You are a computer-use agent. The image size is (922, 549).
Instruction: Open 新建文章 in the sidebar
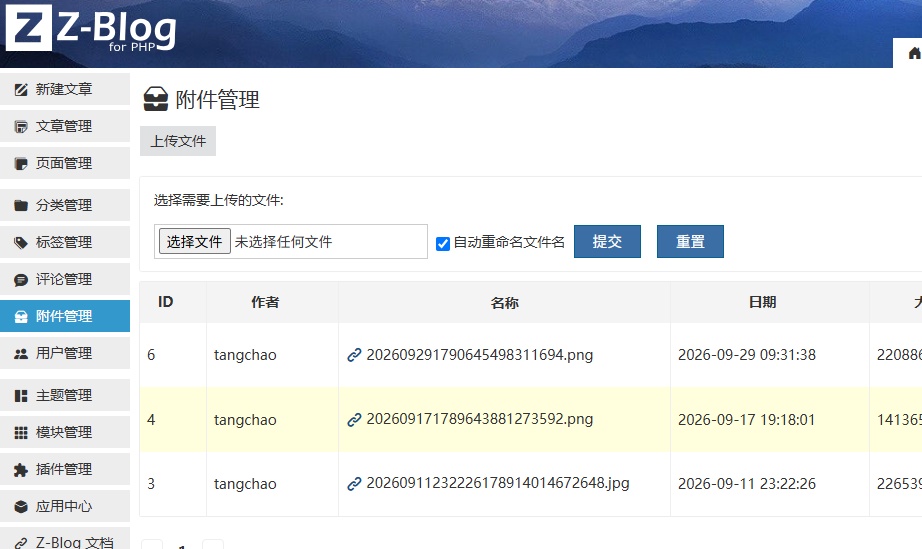(x=65, y=89)
